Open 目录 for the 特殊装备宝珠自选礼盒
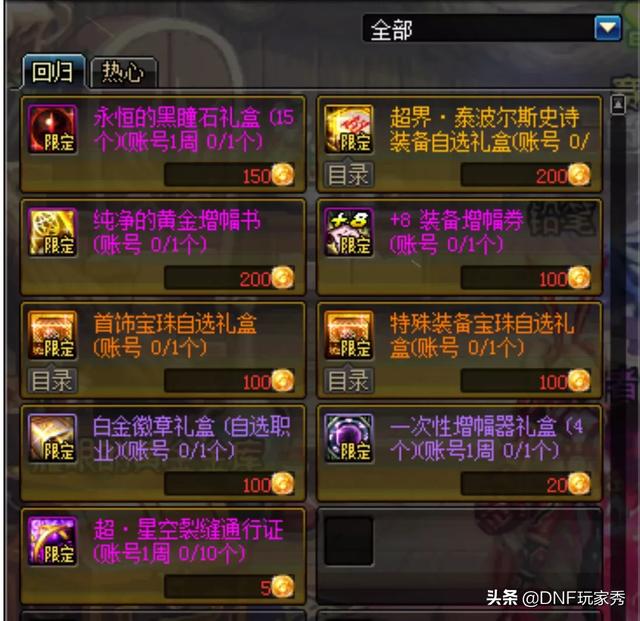 (349, 381)
